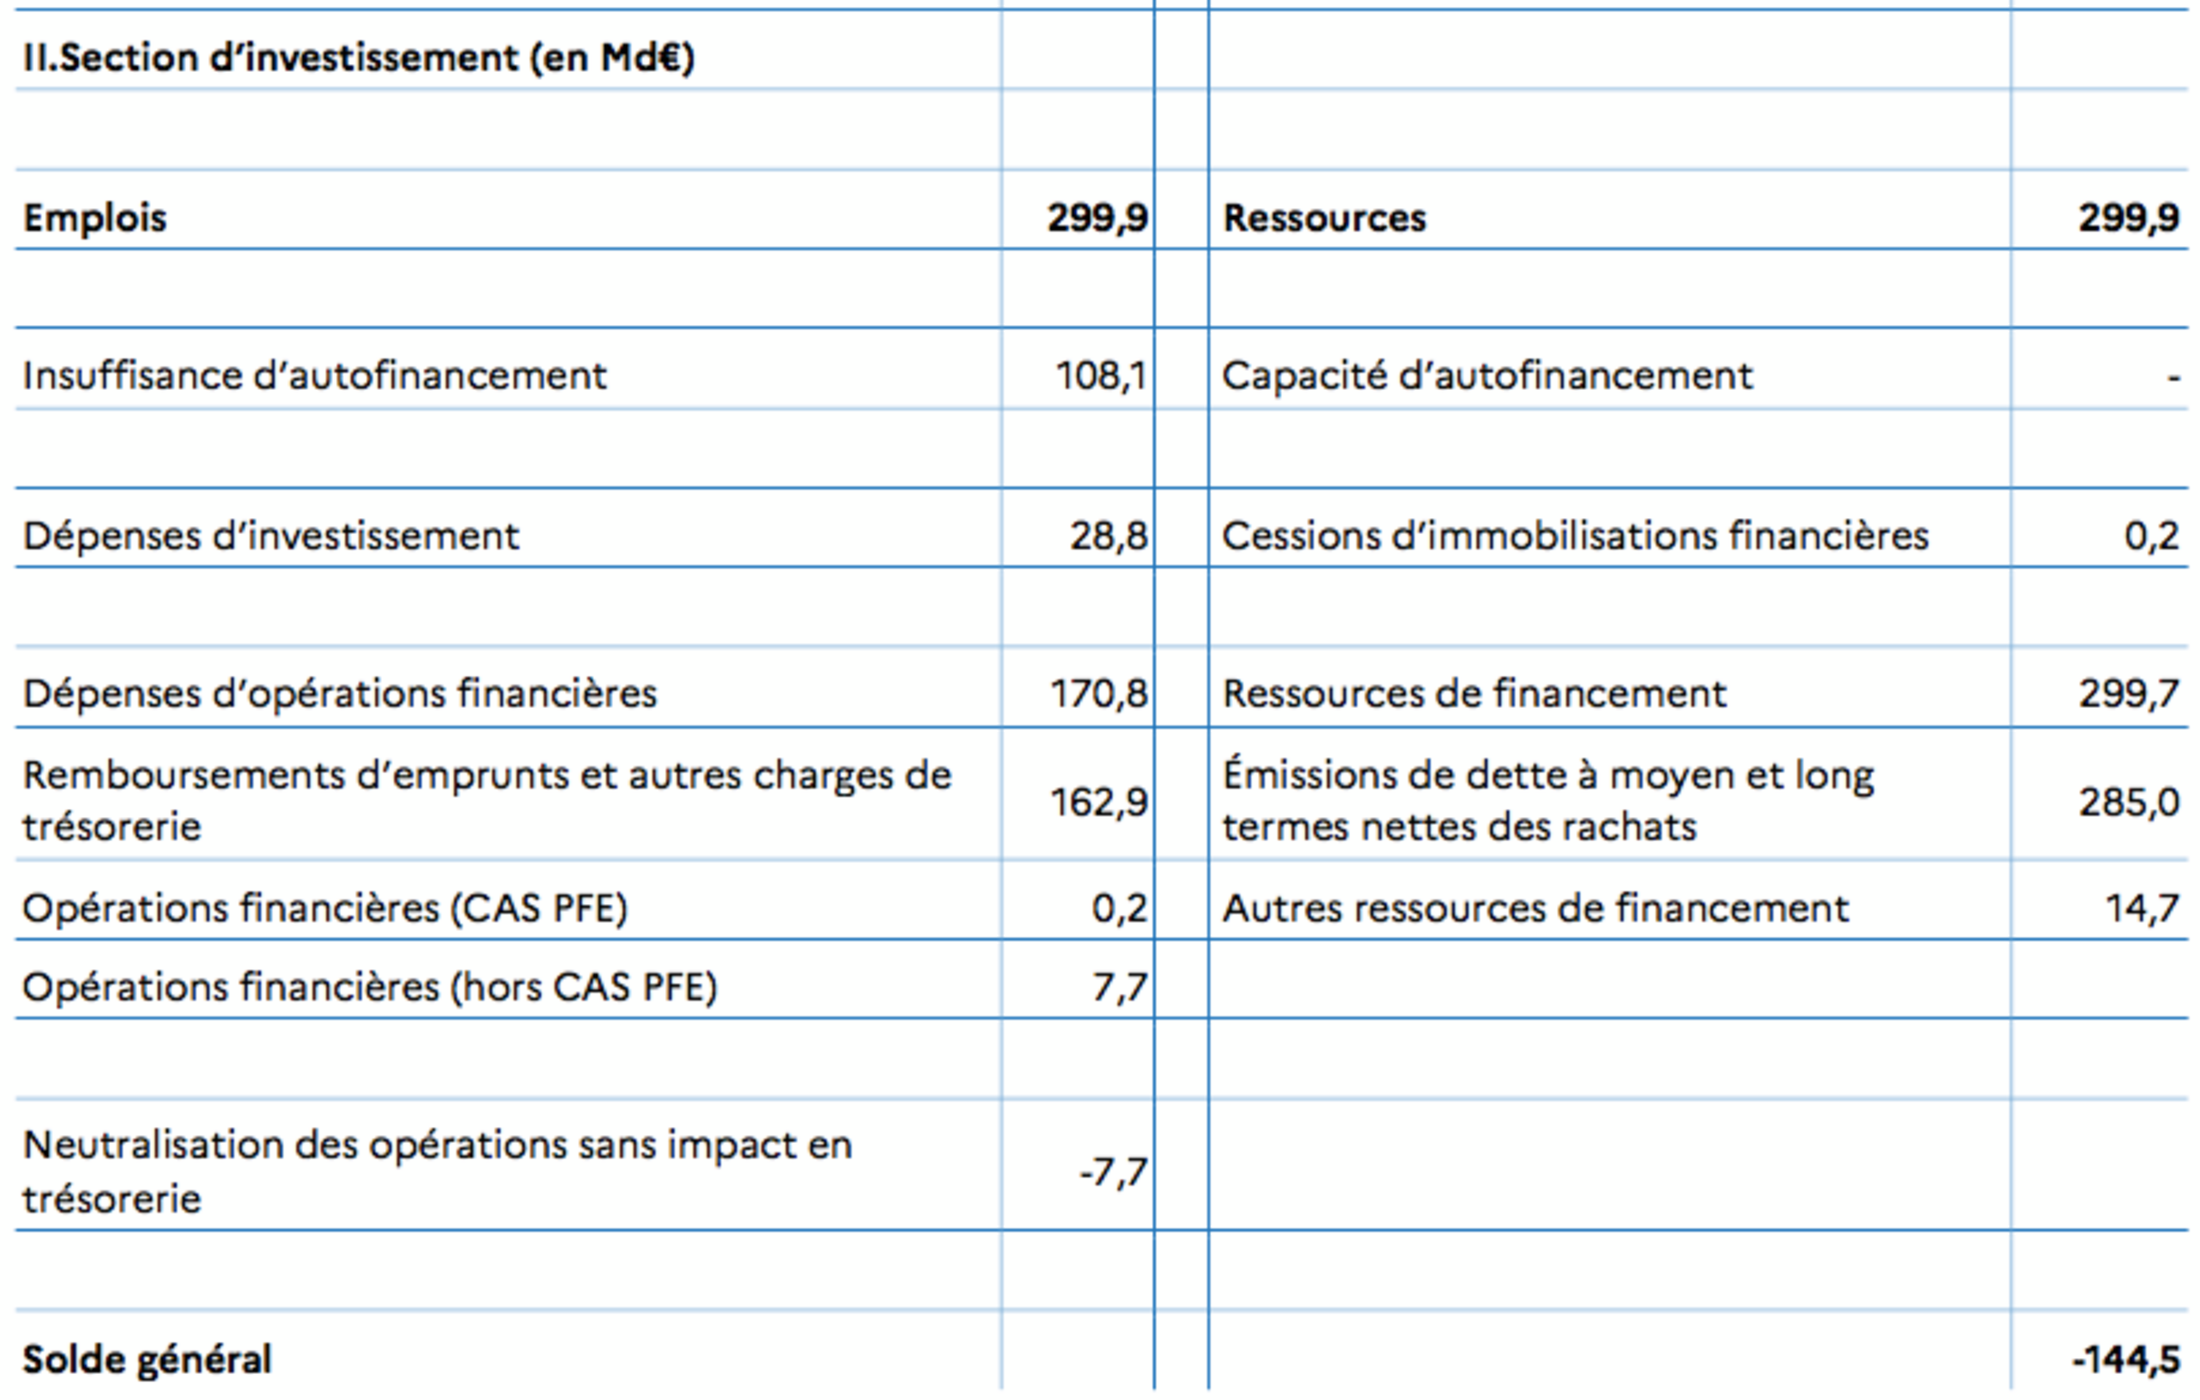The width and height of the screenshot is (2200, 1400).
Task: Click 'Insuffisance d'autofinancement' label
Action: tap(314, 376)
